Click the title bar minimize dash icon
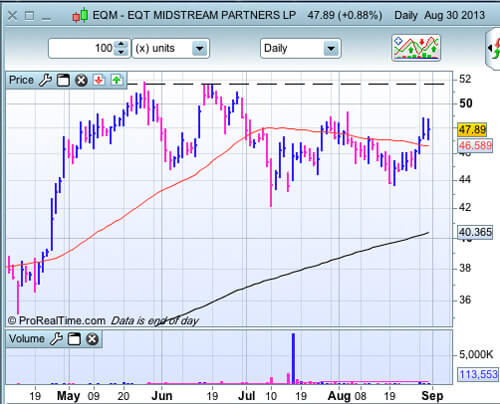The image size is (500, 404). (x=46, y=19)
